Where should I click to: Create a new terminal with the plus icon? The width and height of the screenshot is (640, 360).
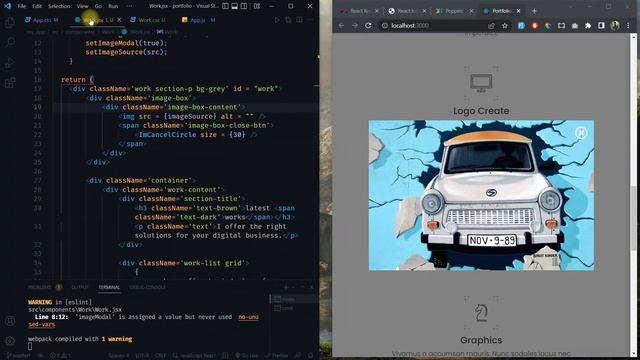286,287
